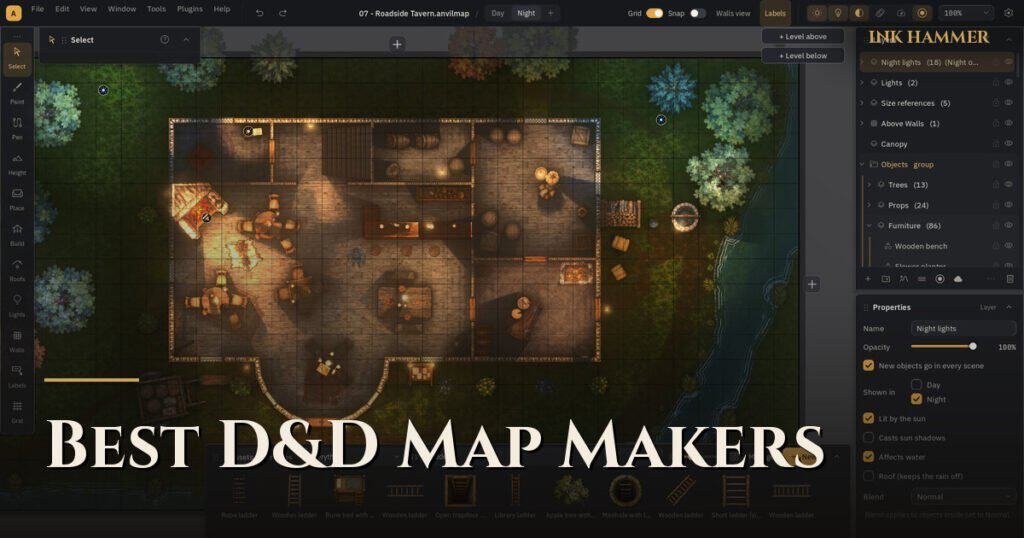Hide the Trees layer with eye icon
The image size is (1024, 538).
[x=1009, y=185]
